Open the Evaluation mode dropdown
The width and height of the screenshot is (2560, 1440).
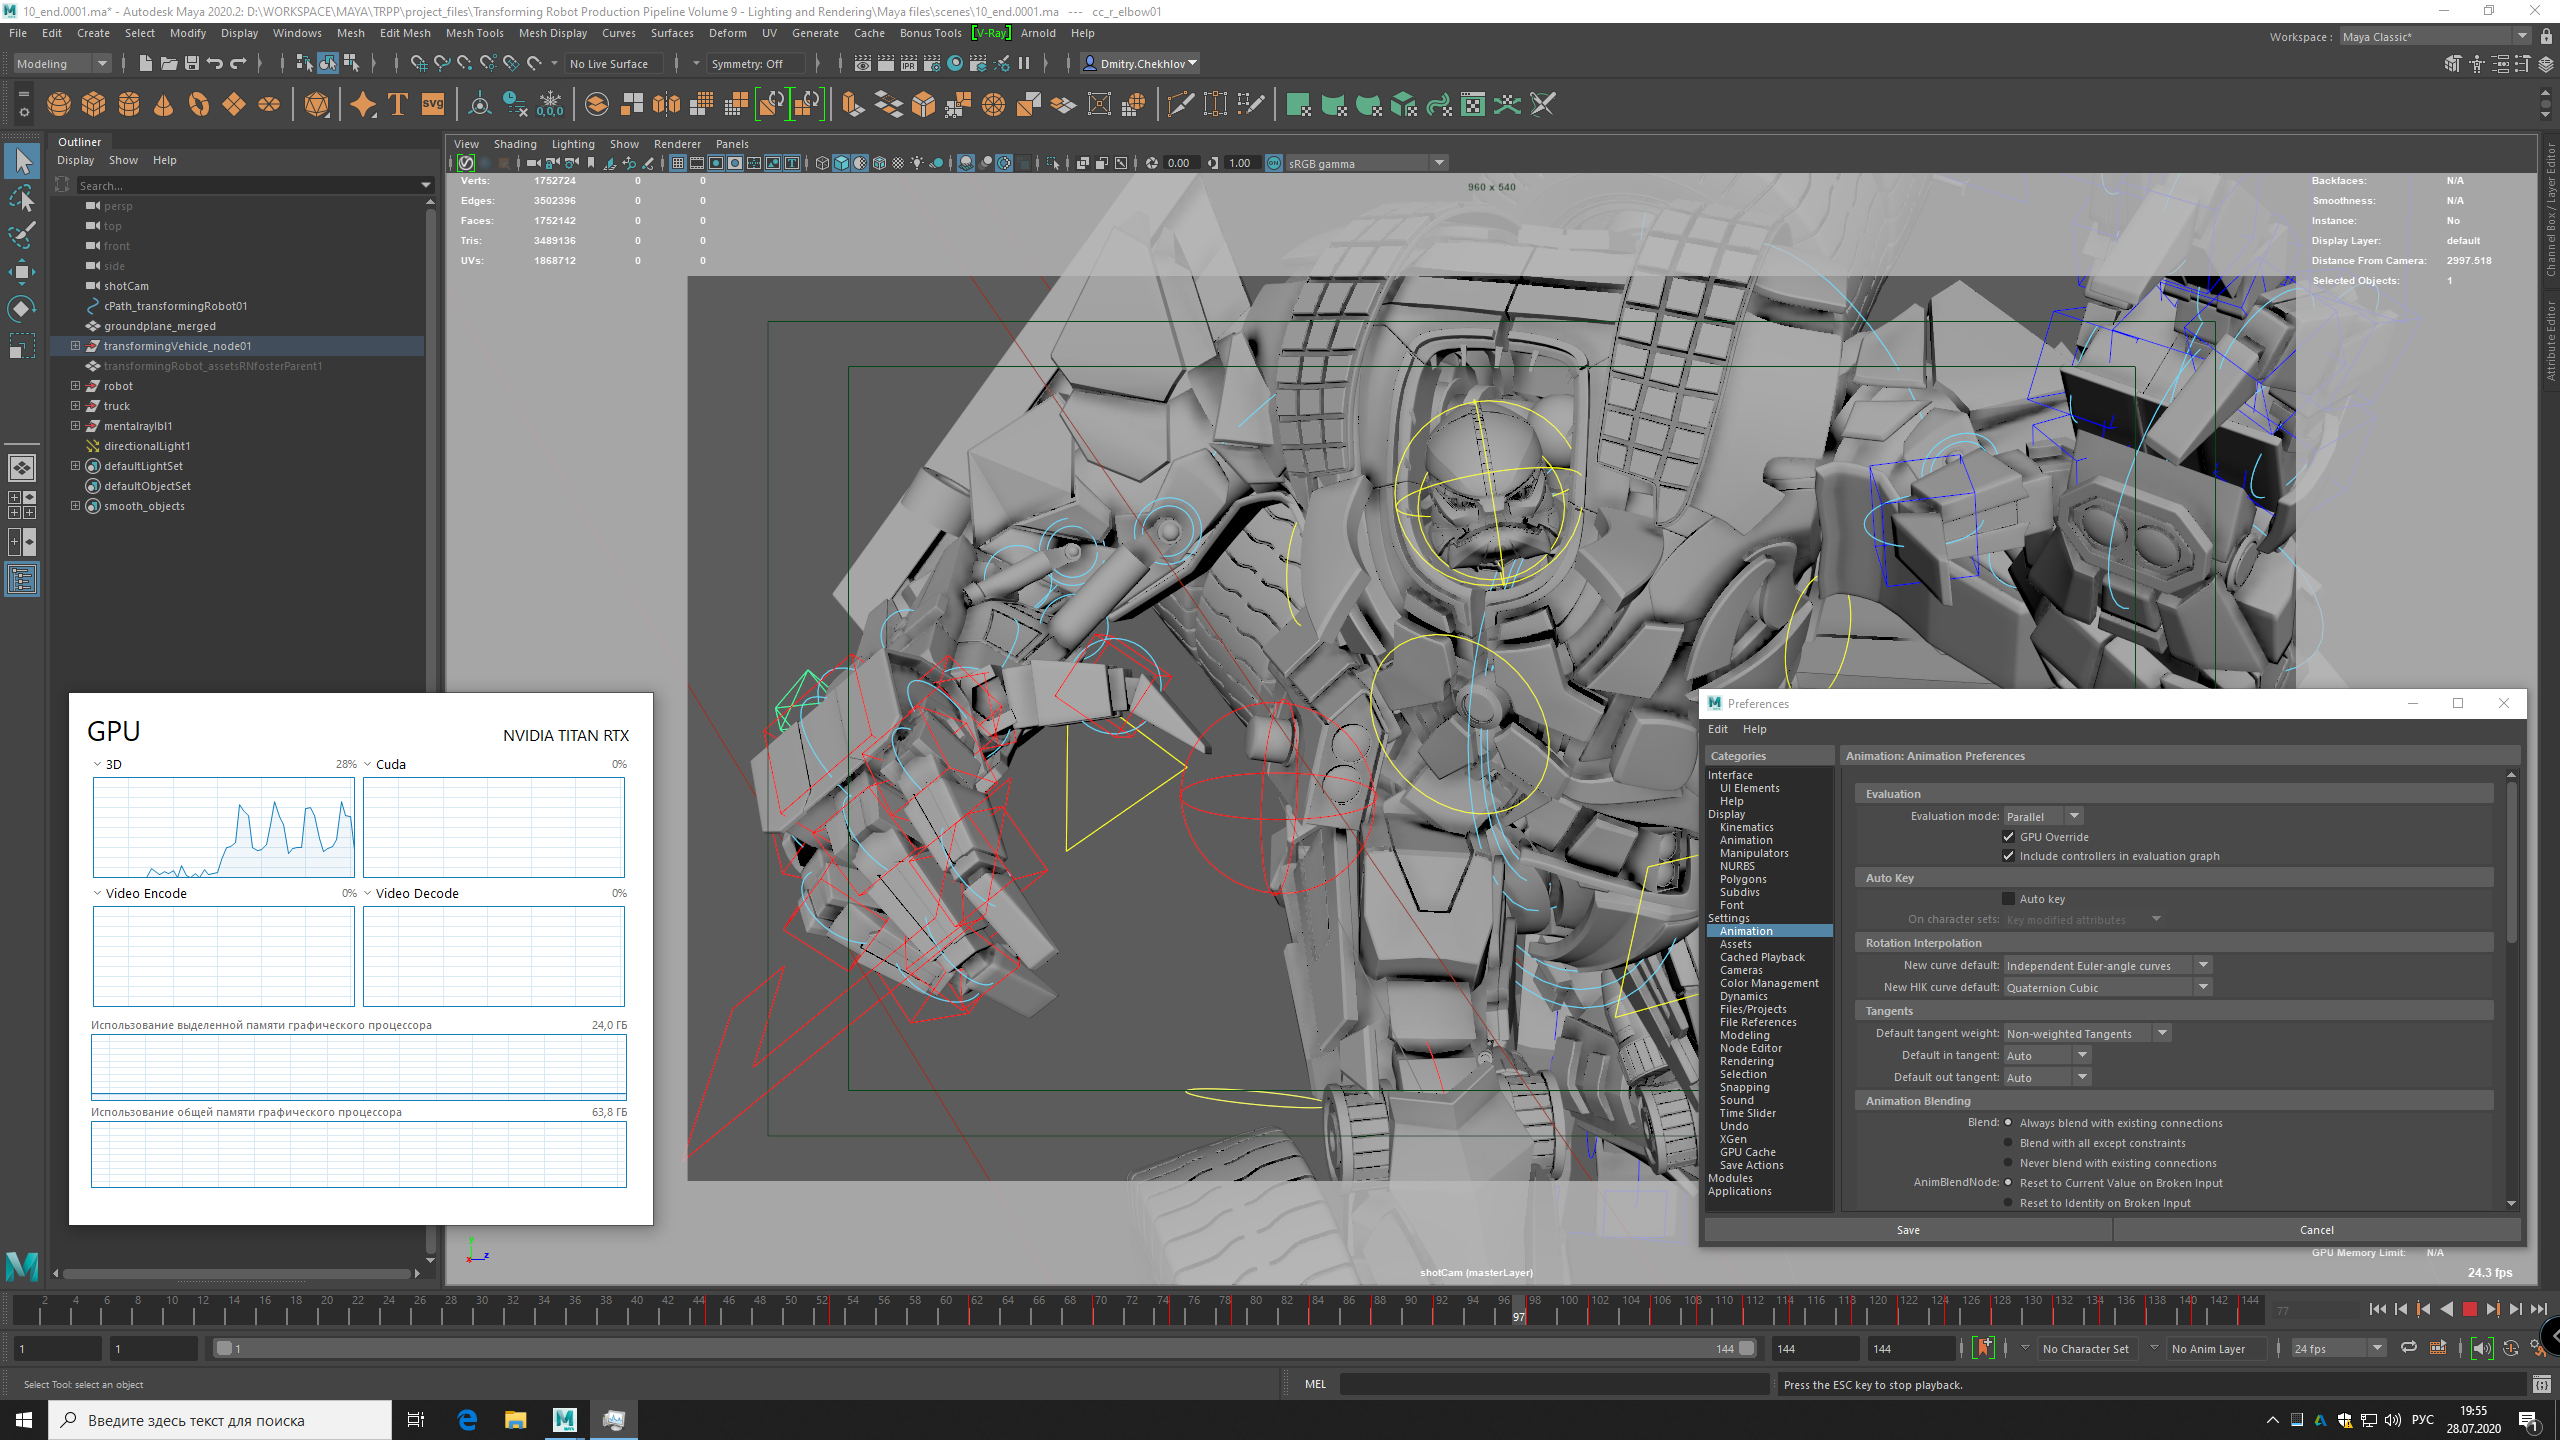2074,815
